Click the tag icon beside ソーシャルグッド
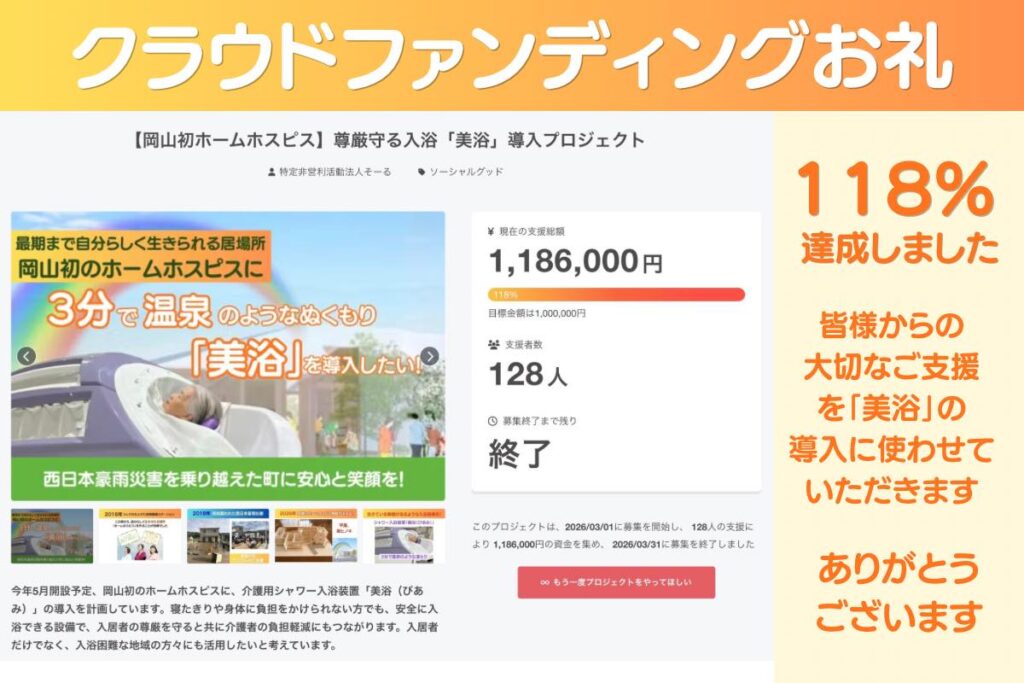 pos(421,172)
